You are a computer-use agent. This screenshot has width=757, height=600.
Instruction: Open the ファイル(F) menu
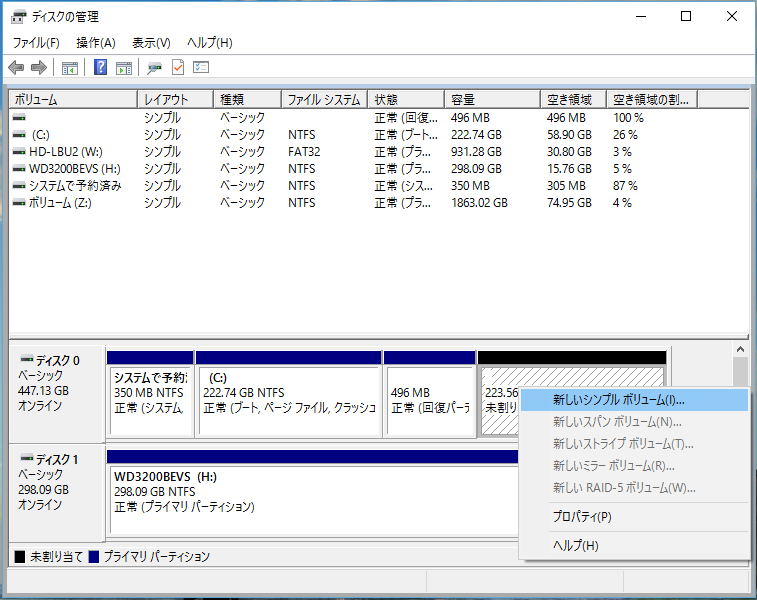[x=36, y=43]
